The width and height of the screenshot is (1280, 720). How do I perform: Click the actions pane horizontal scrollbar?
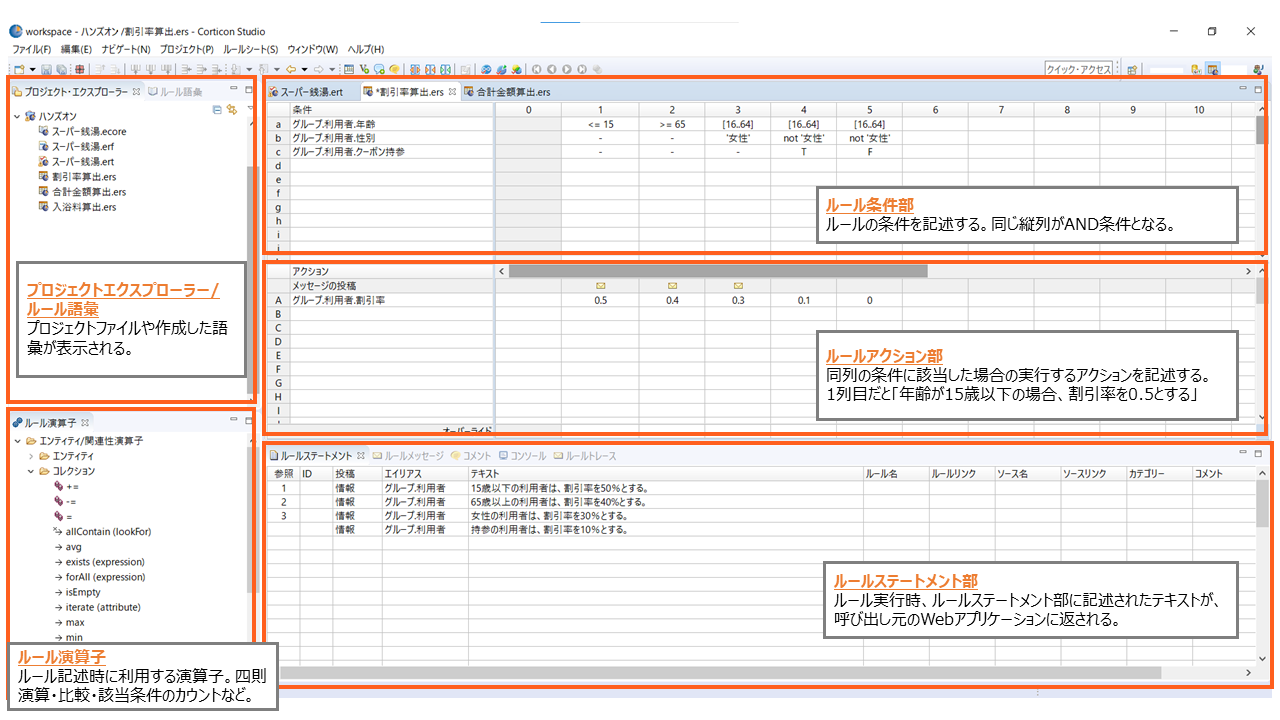click(717, 271)
